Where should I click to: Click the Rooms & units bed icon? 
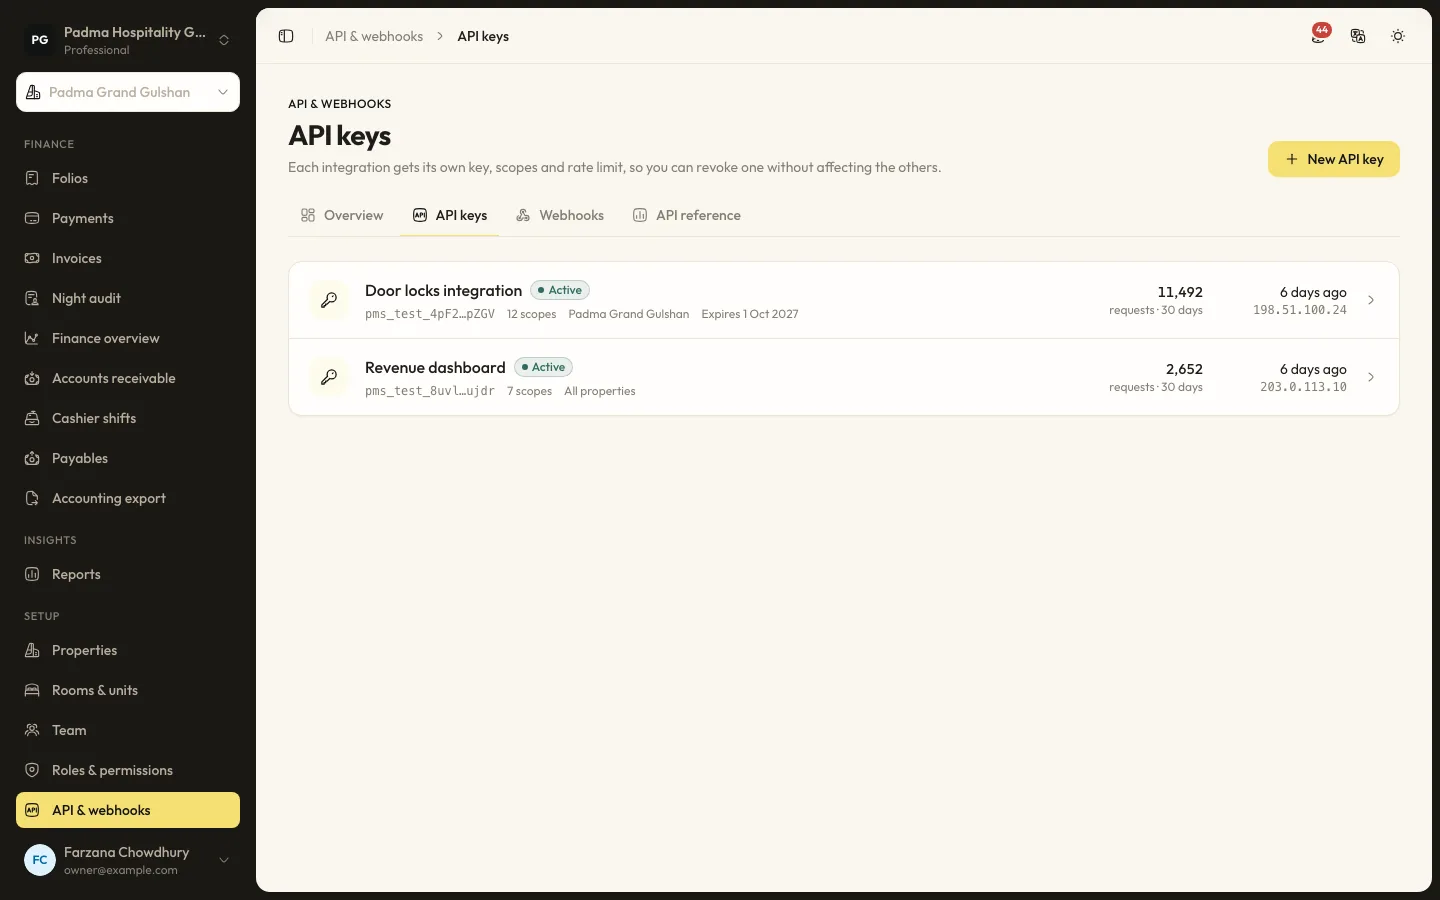[x=32, y=690]
